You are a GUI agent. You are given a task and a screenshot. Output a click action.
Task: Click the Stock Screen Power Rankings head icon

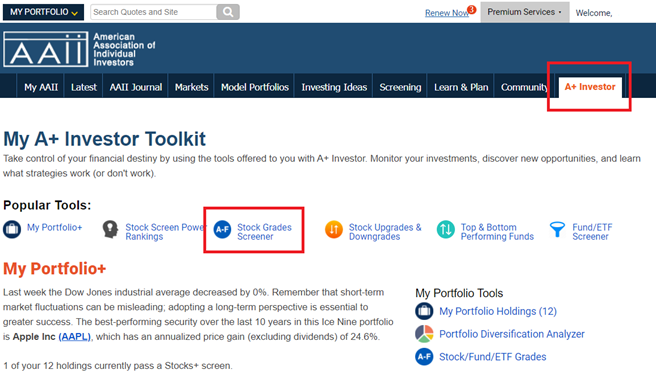click(110, 230)
